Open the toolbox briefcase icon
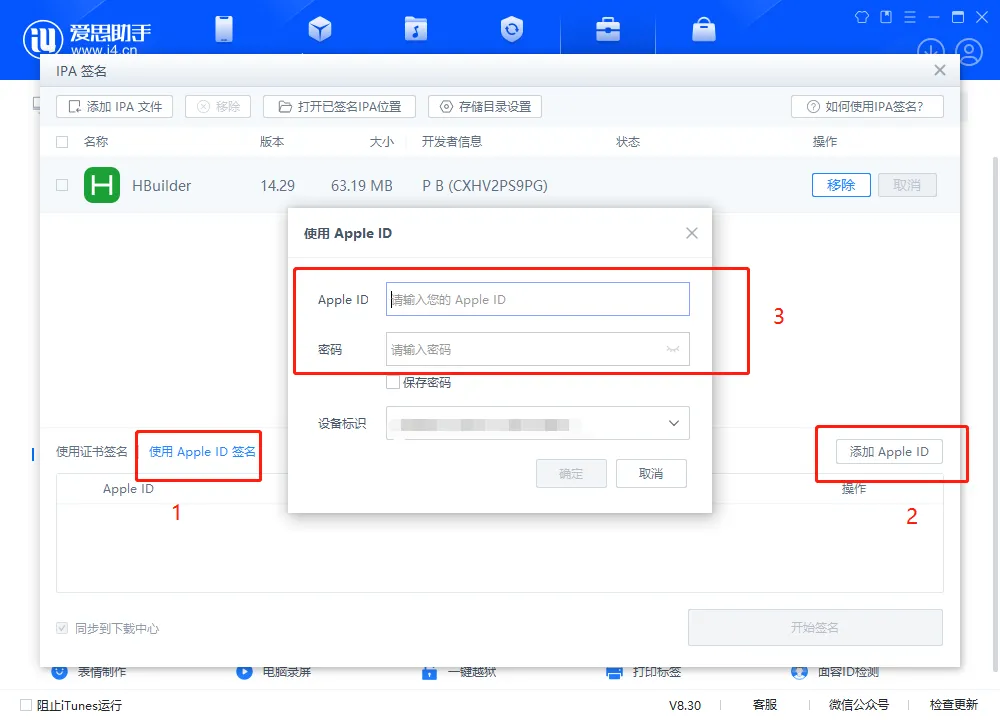Image resolution: width=1000 pixels, height=720 pixels. [608, 29]
